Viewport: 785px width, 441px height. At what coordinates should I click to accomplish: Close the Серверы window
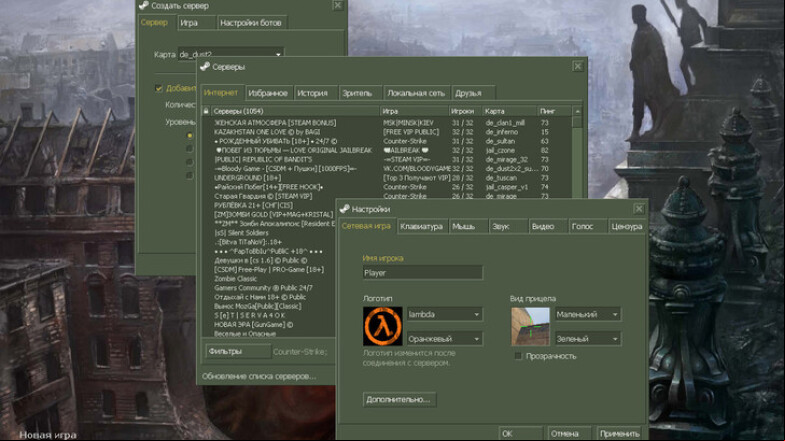point(578,67)
